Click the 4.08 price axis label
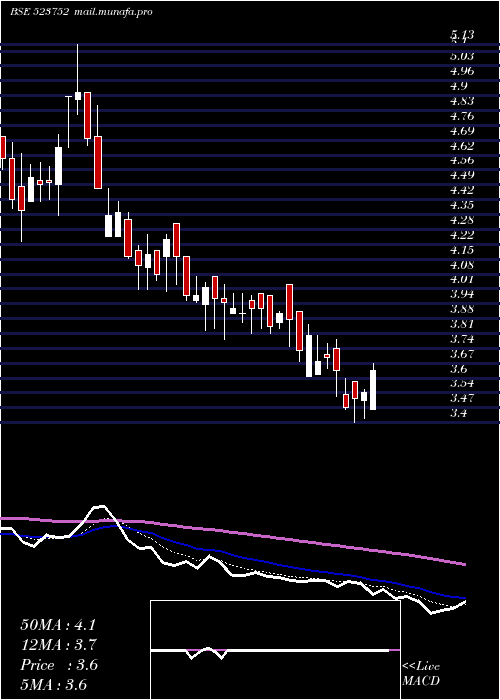Viewport: 500px width, 700px height. tap(462, 265)
